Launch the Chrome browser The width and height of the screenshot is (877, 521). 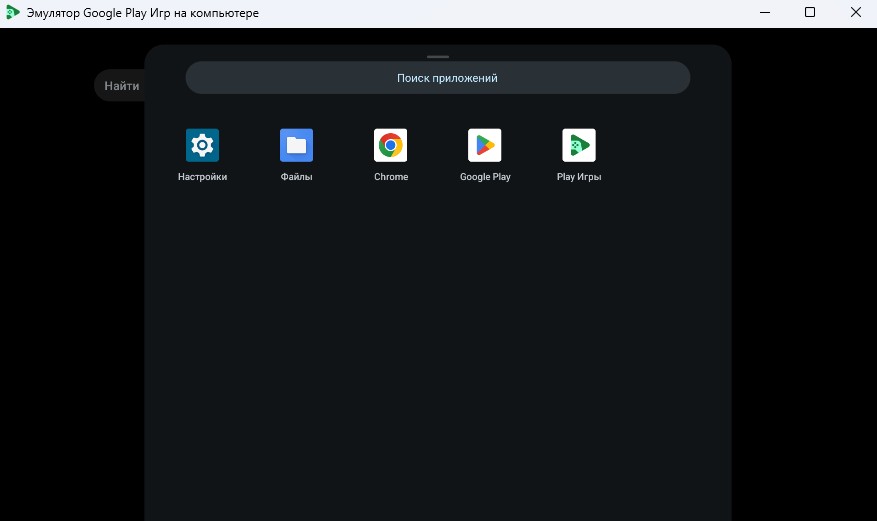click(x=390, y=145)
